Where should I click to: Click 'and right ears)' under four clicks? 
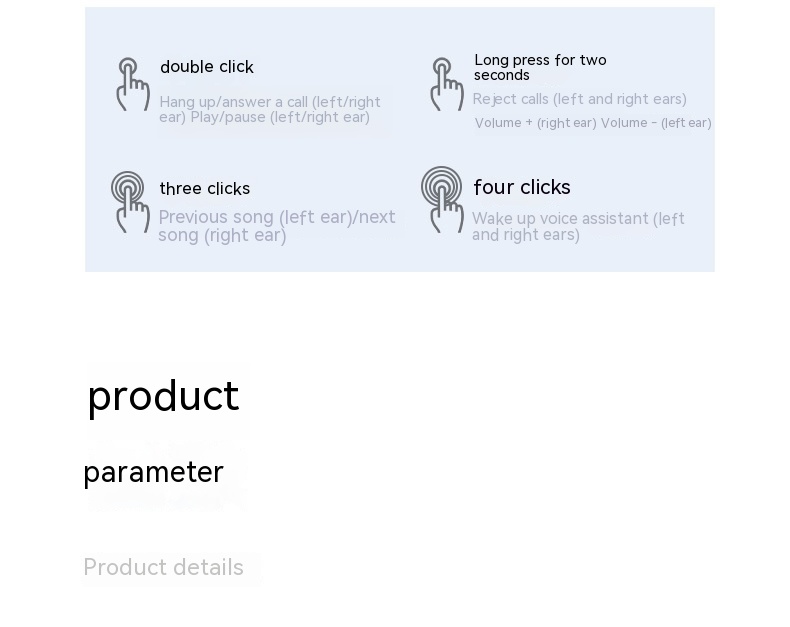[525, 235]
